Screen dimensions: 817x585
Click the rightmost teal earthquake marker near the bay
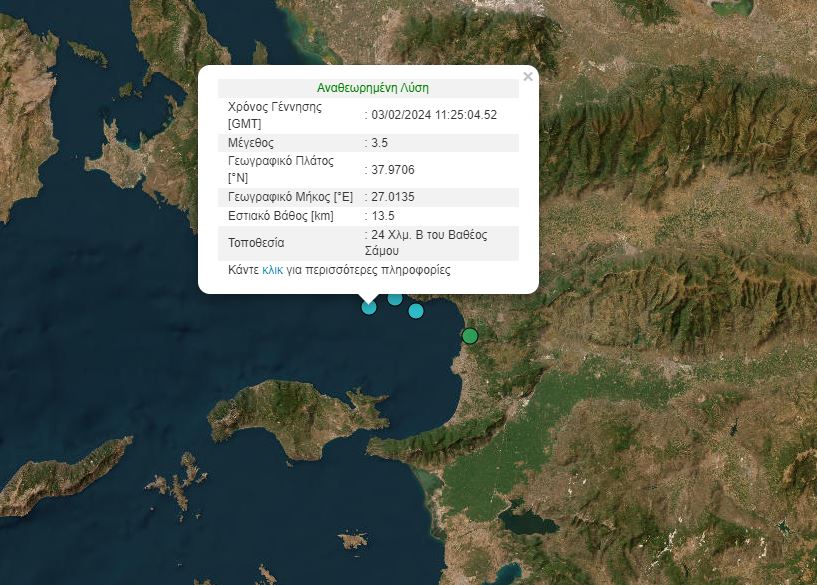click(x=415, y=311)
